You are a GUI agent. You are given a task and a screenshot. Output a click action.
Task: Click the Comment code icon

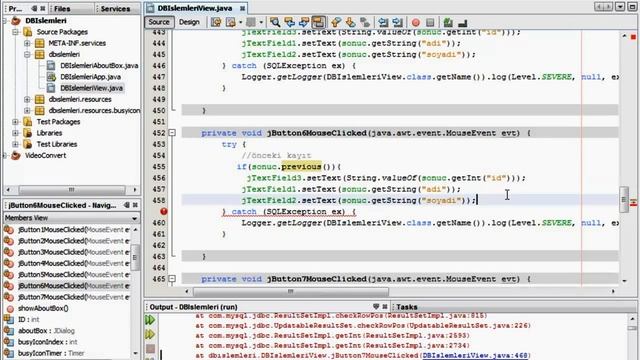[448, 22]
